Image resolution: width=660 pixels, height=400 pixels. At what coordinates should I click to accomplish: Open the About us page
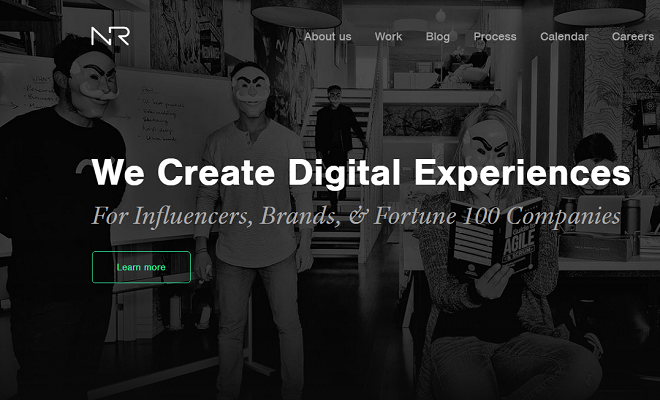pyautogui.click(x=327, y=37)
